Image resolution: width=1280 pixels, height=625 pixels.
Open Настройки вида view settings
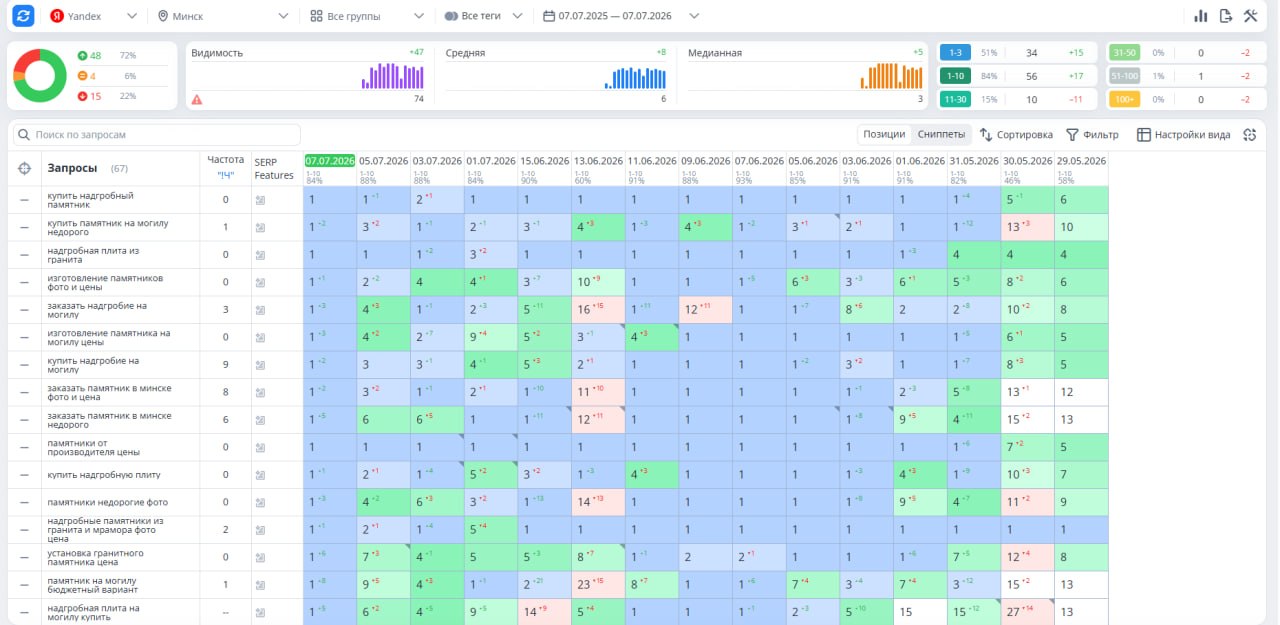pos(1183,135)
